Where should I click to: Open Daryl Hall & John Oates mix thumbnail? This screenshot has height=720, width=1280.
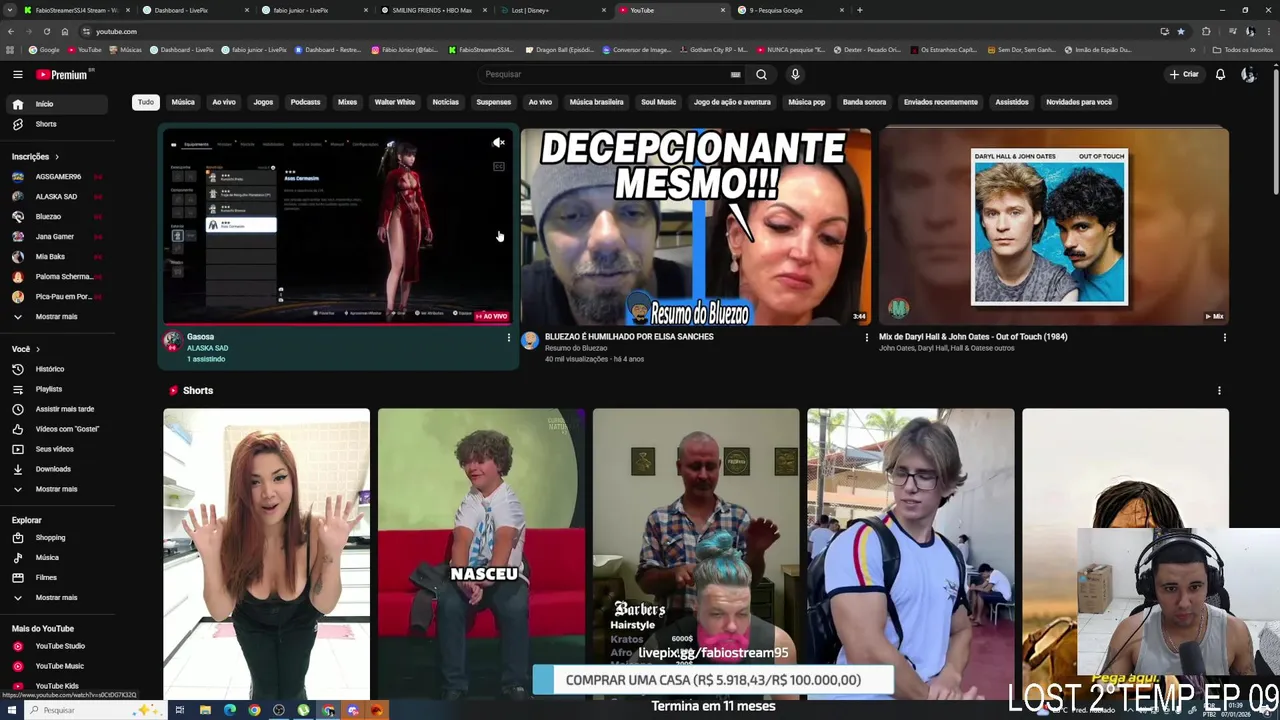1054,227
